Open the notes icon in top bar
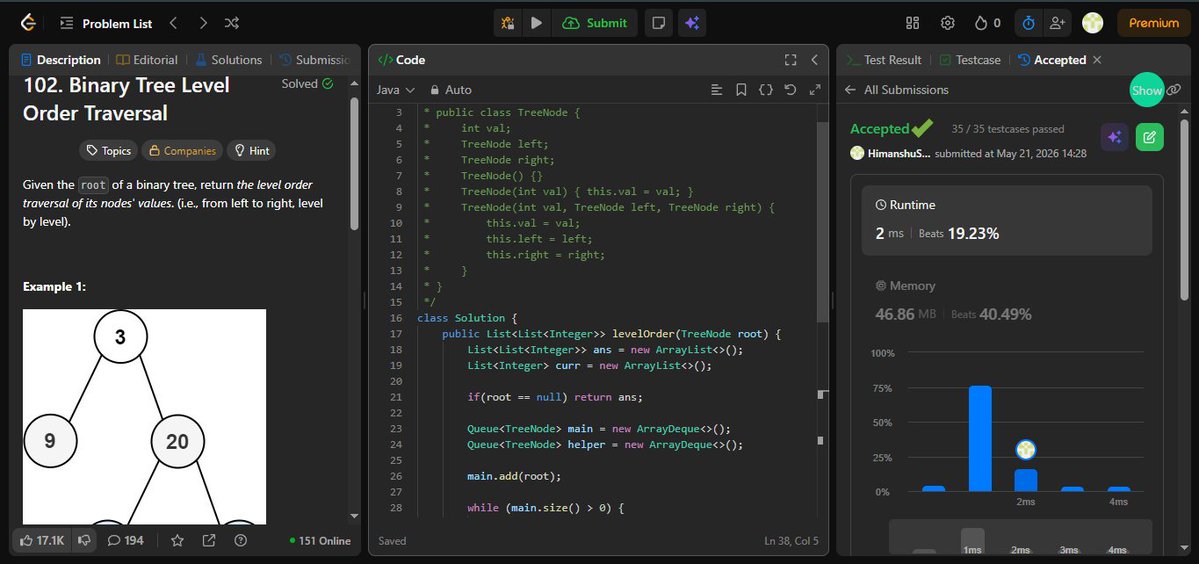The width and height of the screenshot is (1199, 564). pos(658,23)
